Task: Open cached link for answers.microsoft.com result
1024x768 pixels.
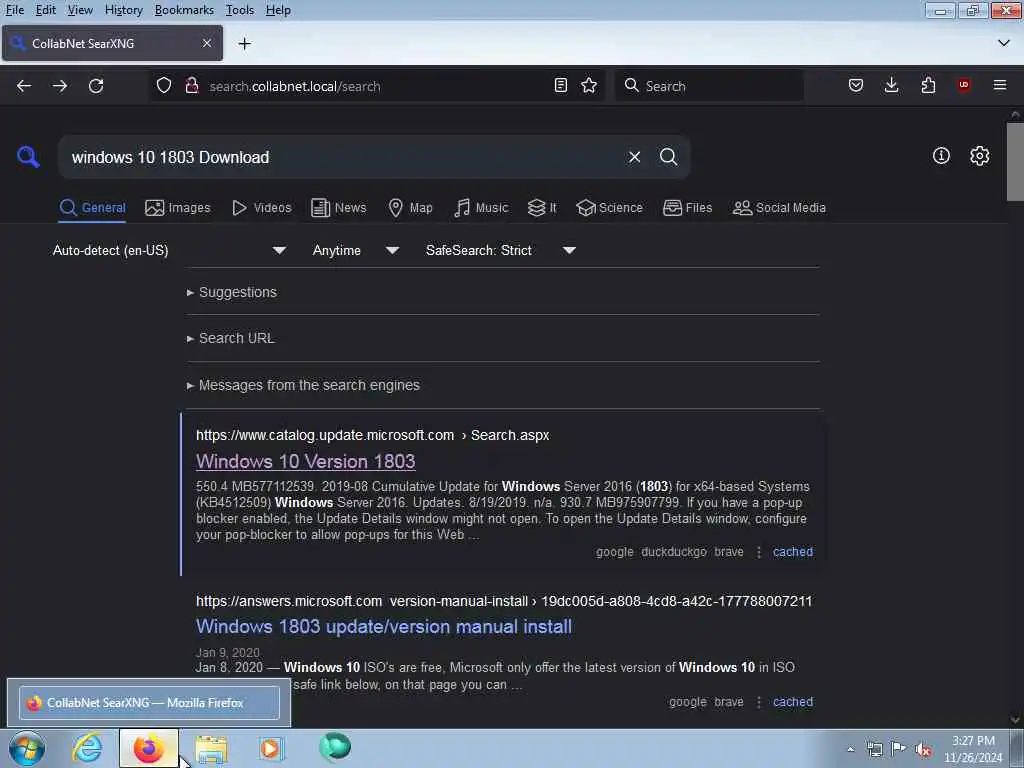Action: (792, 702)
